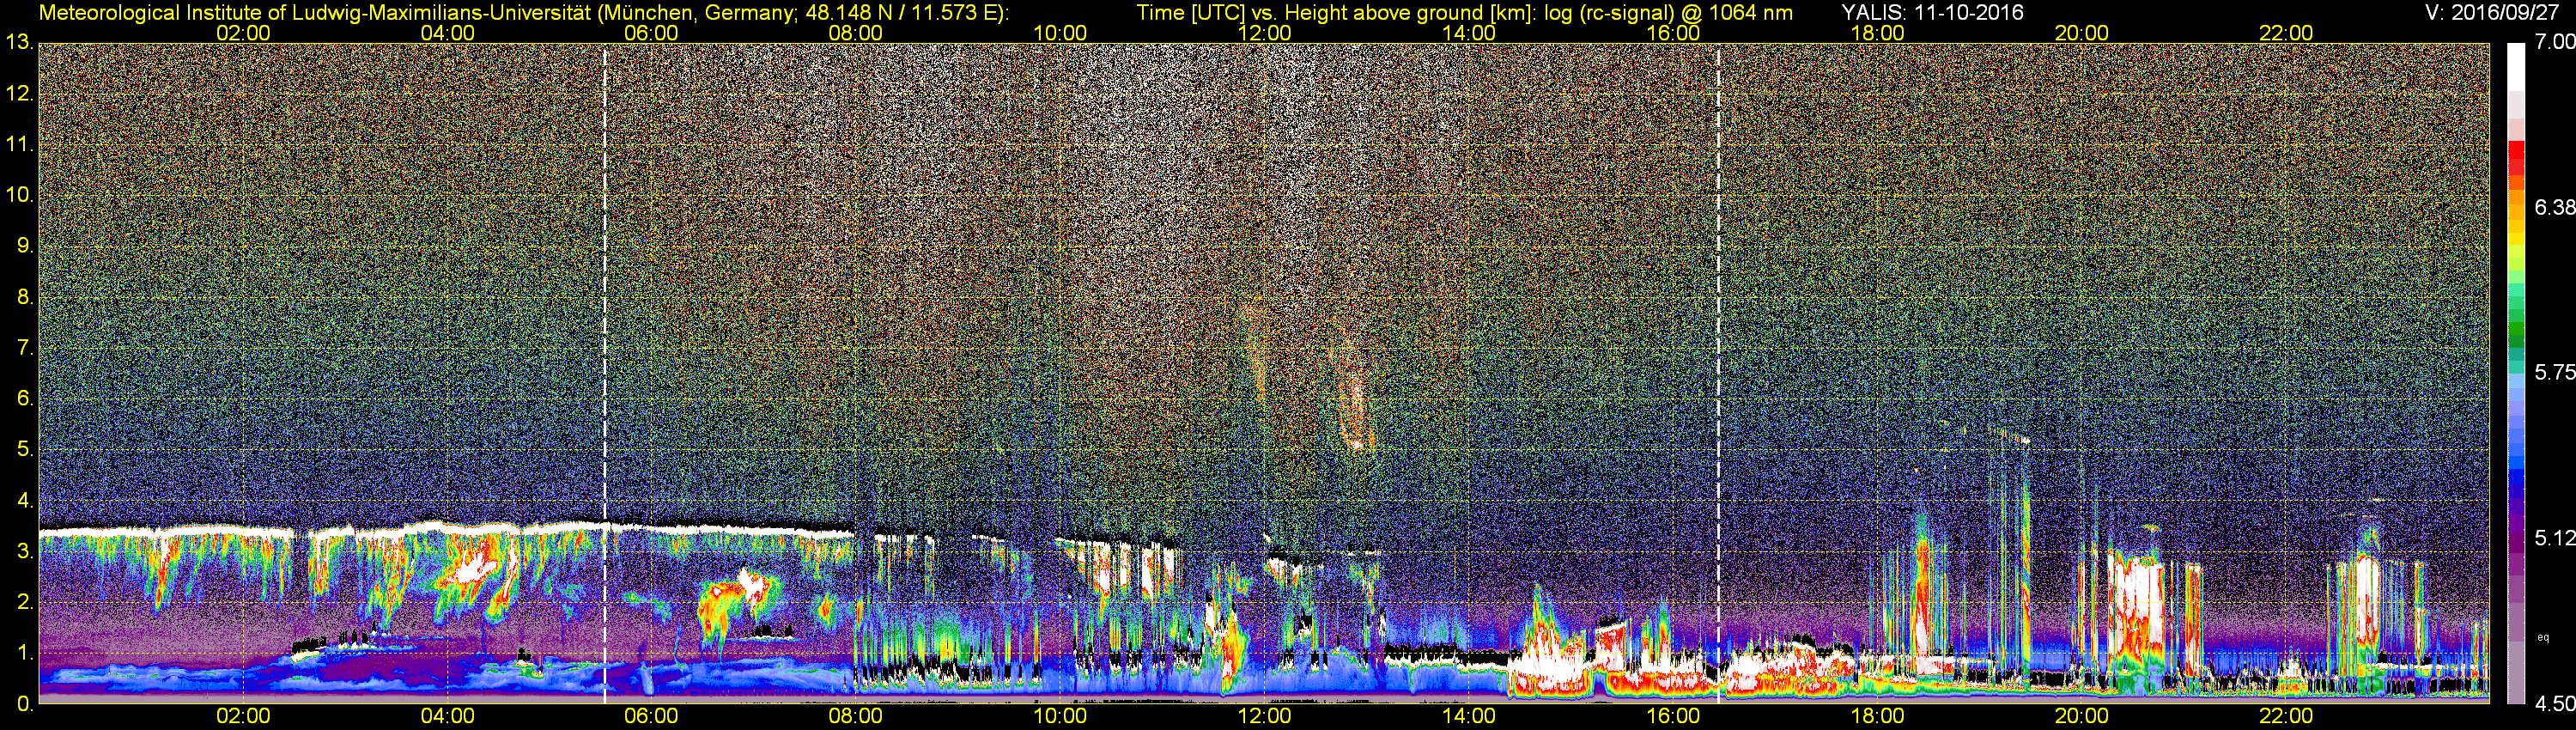Viewport: 2576px width, 730px height.
Task: Click the 10:00 label on the bottom time axis
Action: [1060, 717]
